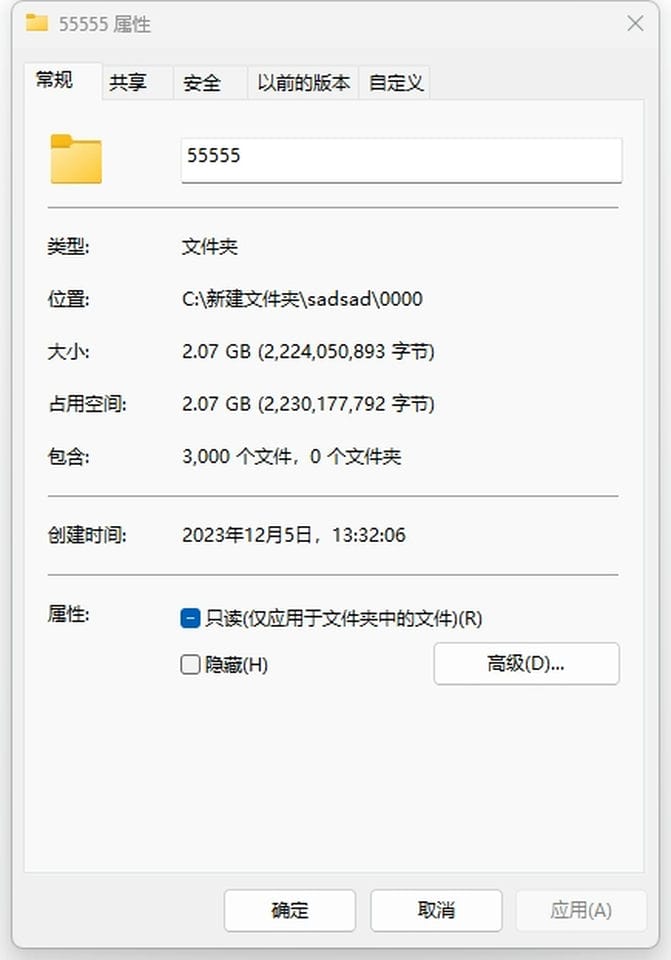Enable the 隐藏(H) hidden checkbox
This screenshot has height=960, width=671.
pos(190,664)
